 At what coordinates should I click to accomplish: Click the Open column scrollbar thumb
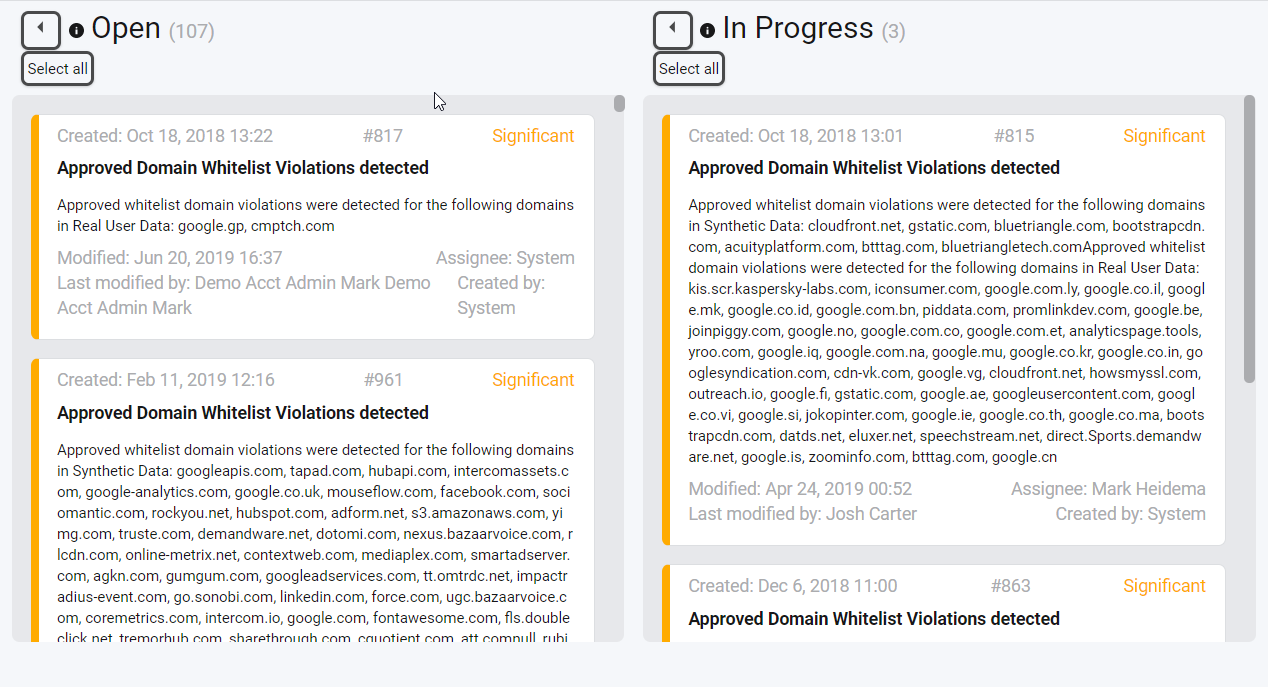(x=619, y=103)
